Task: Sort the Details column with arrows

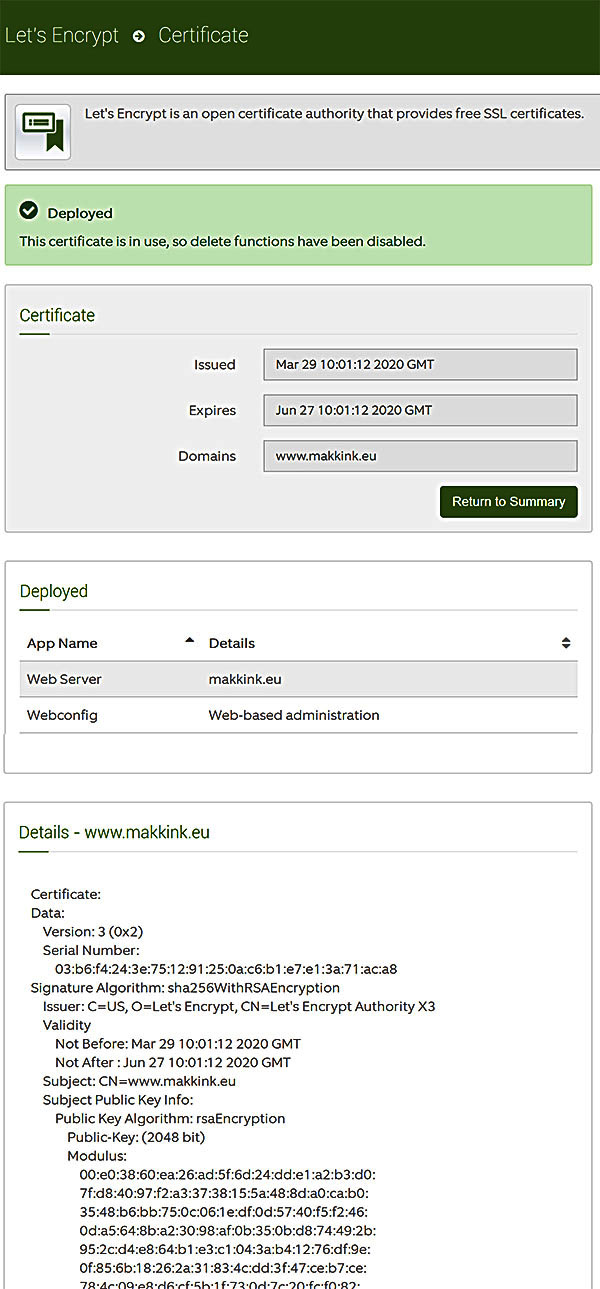Action: coord(566,643)
